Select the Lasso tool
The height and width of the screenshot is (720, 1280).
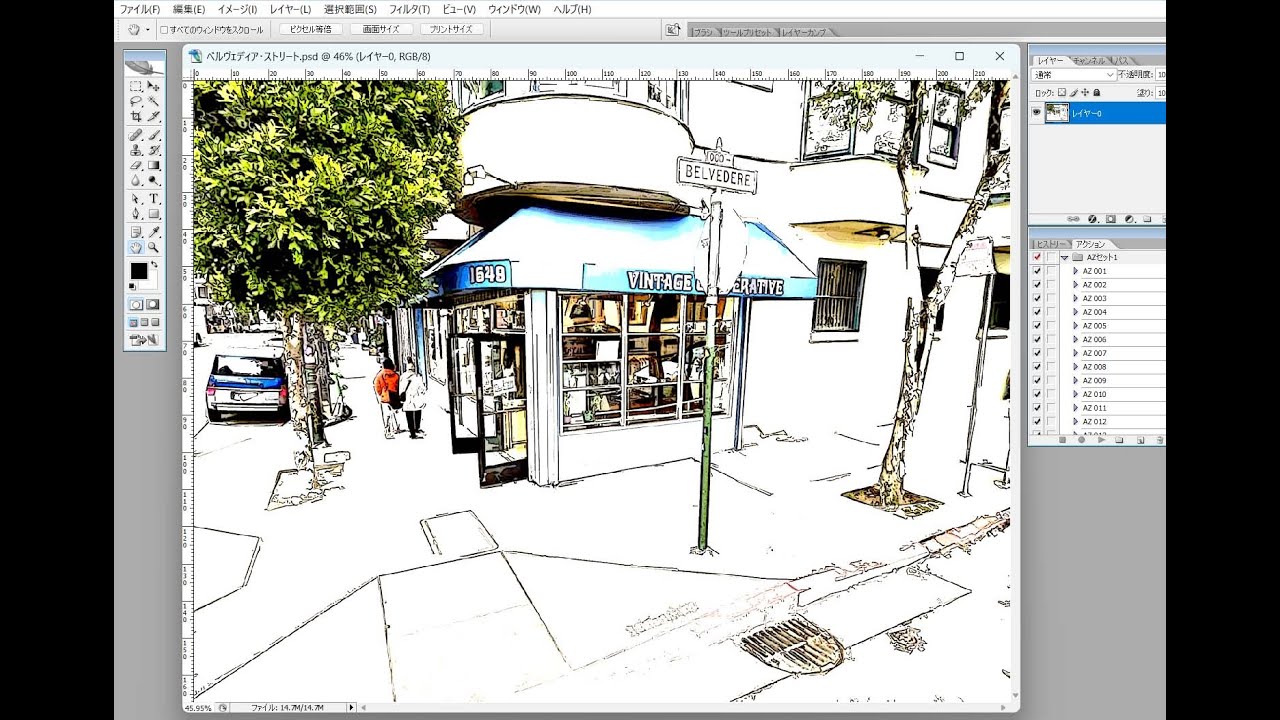point(135,101)
